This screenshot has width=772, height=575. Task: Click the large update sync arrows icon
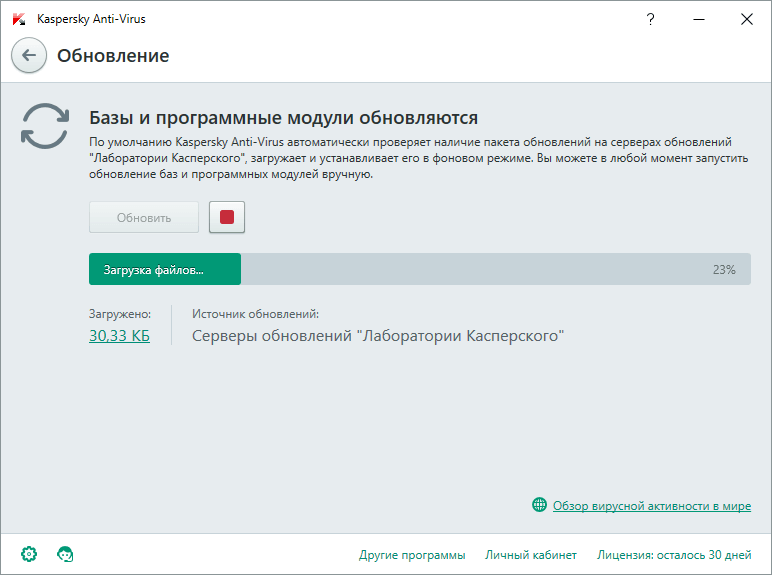tap(45, 126)
